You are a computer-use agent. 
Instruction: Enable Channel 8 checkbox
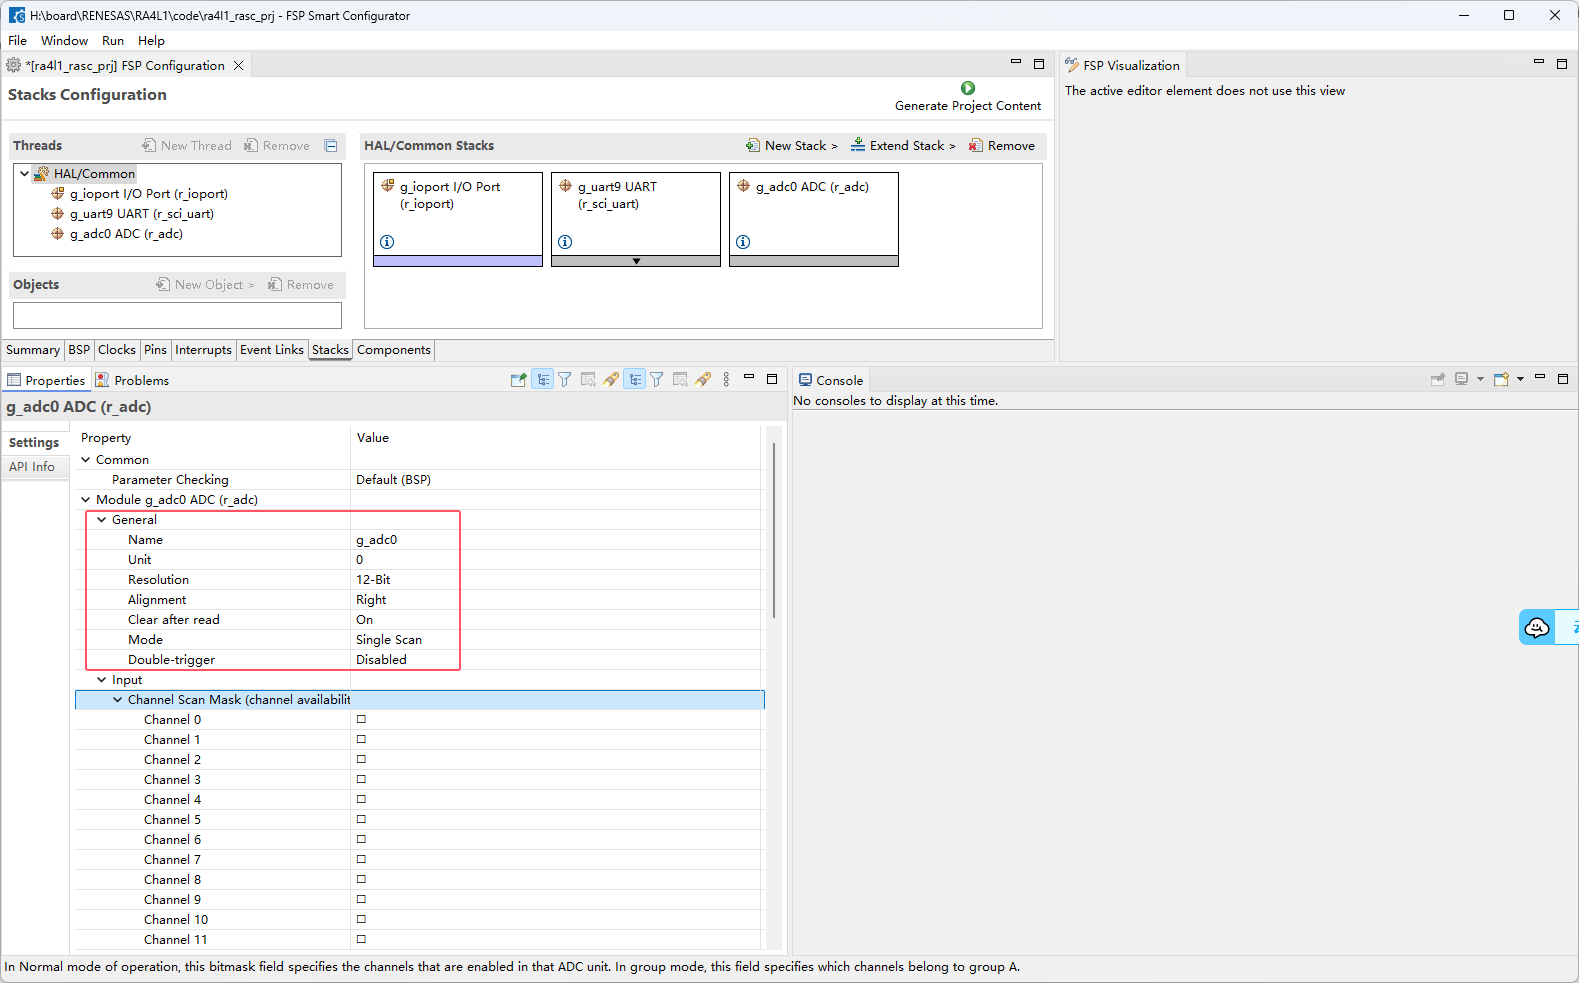pos(361,879)
